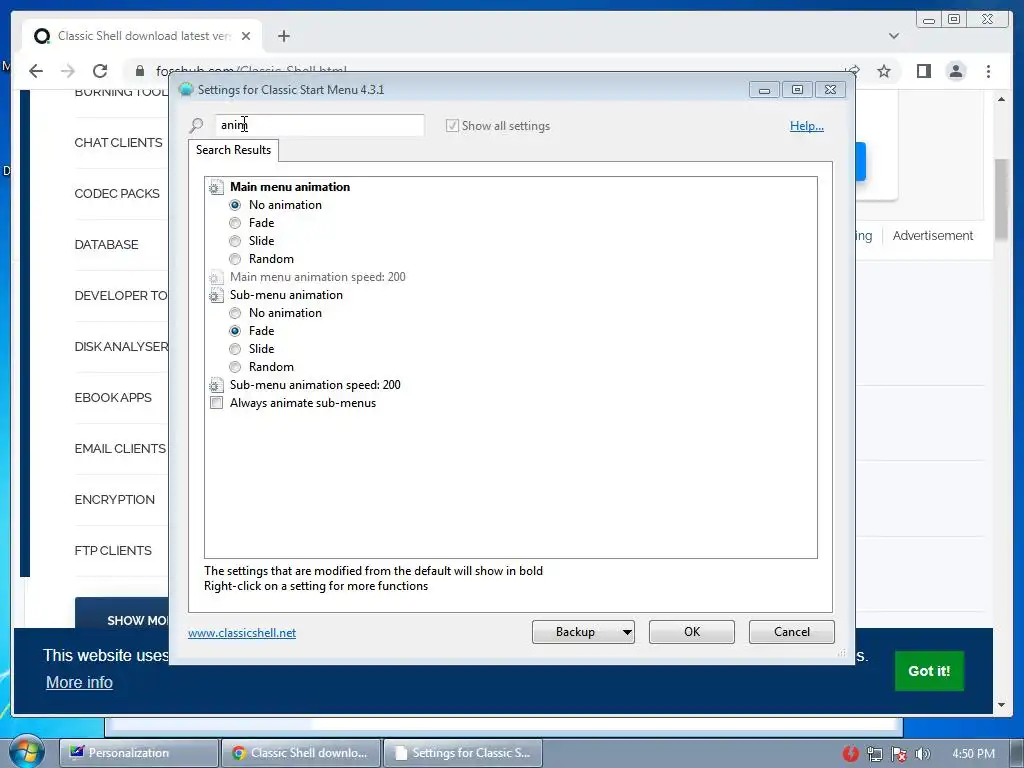Reload the Chrome page
Screen dimensions: 1024x768
click(100, 71)
